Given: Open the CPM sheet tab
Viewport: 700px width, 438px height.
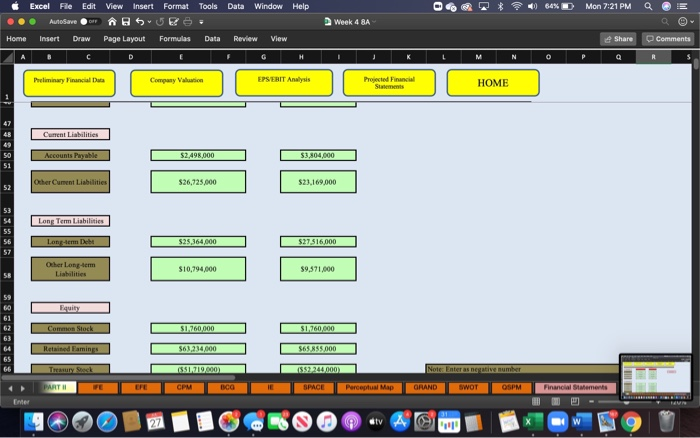Looking at the screenshot, I should pos(184,388).
